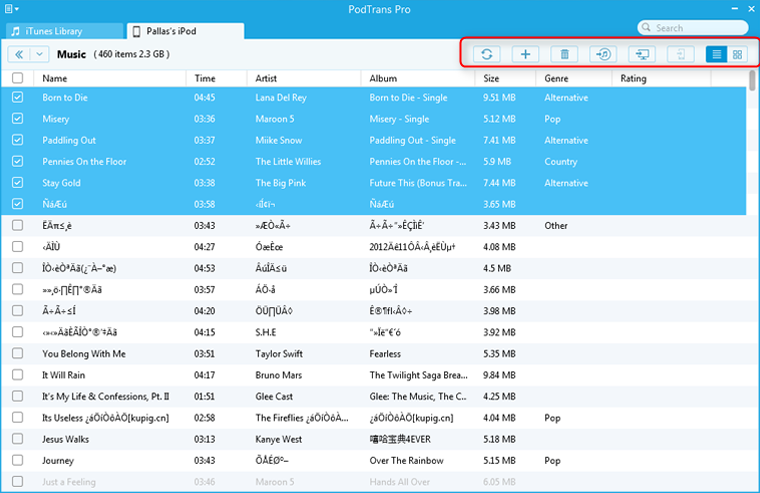Open the app menu dropdown in title bar
The height and width of the screenshot is (493, 760).
(x=10, y=8)
